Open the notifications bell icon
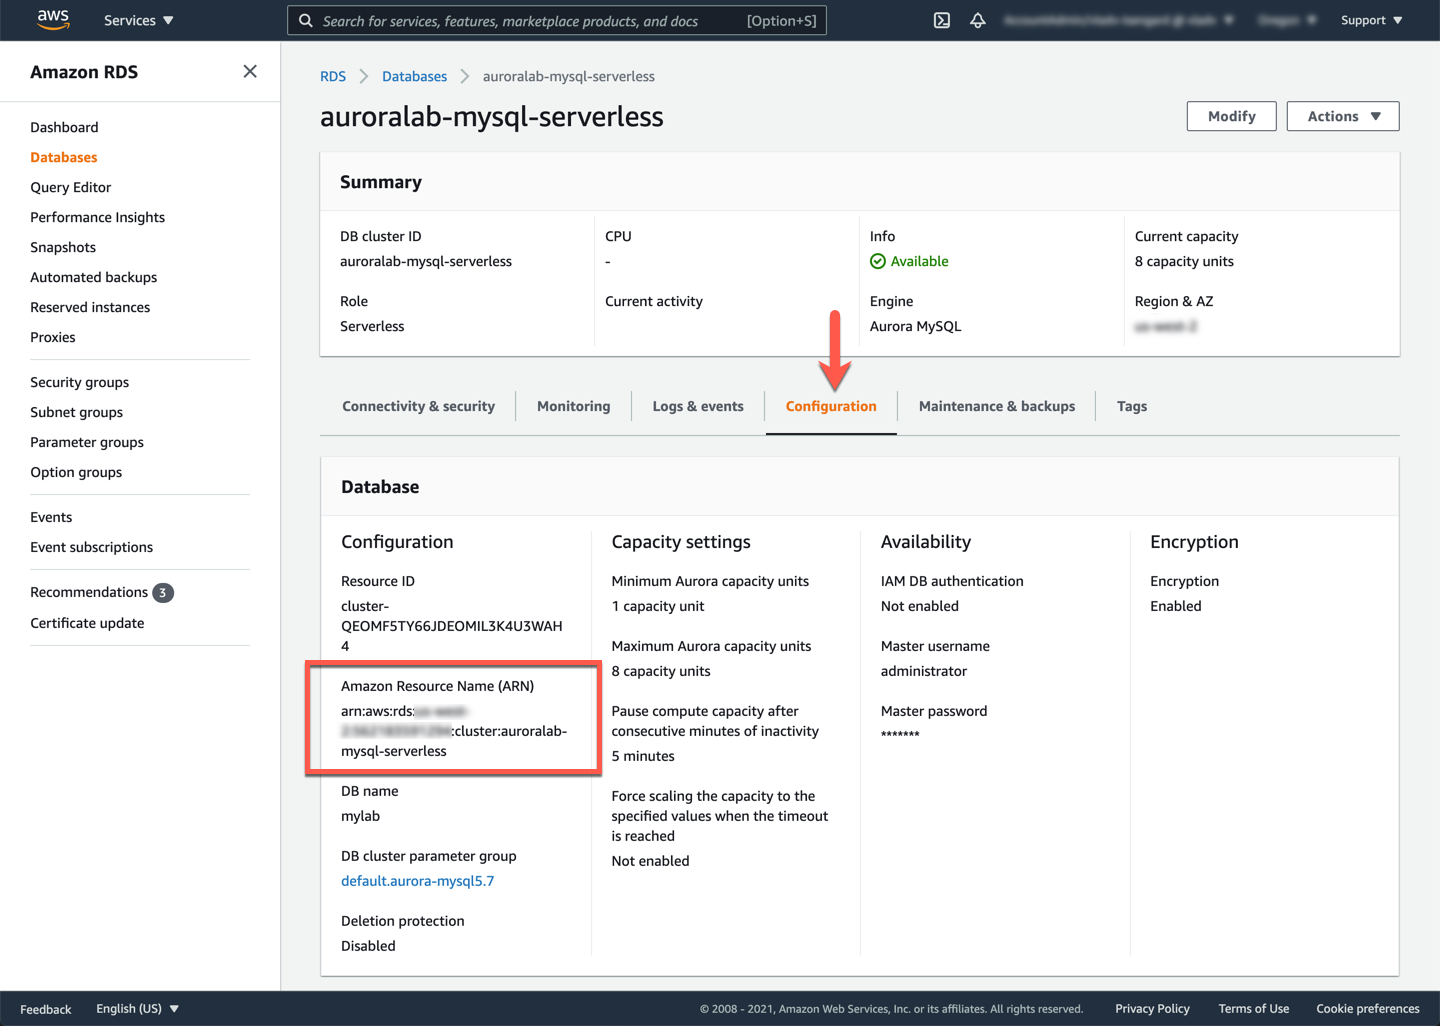Viewport: 1440px width, 1026px height. (977, 20)
